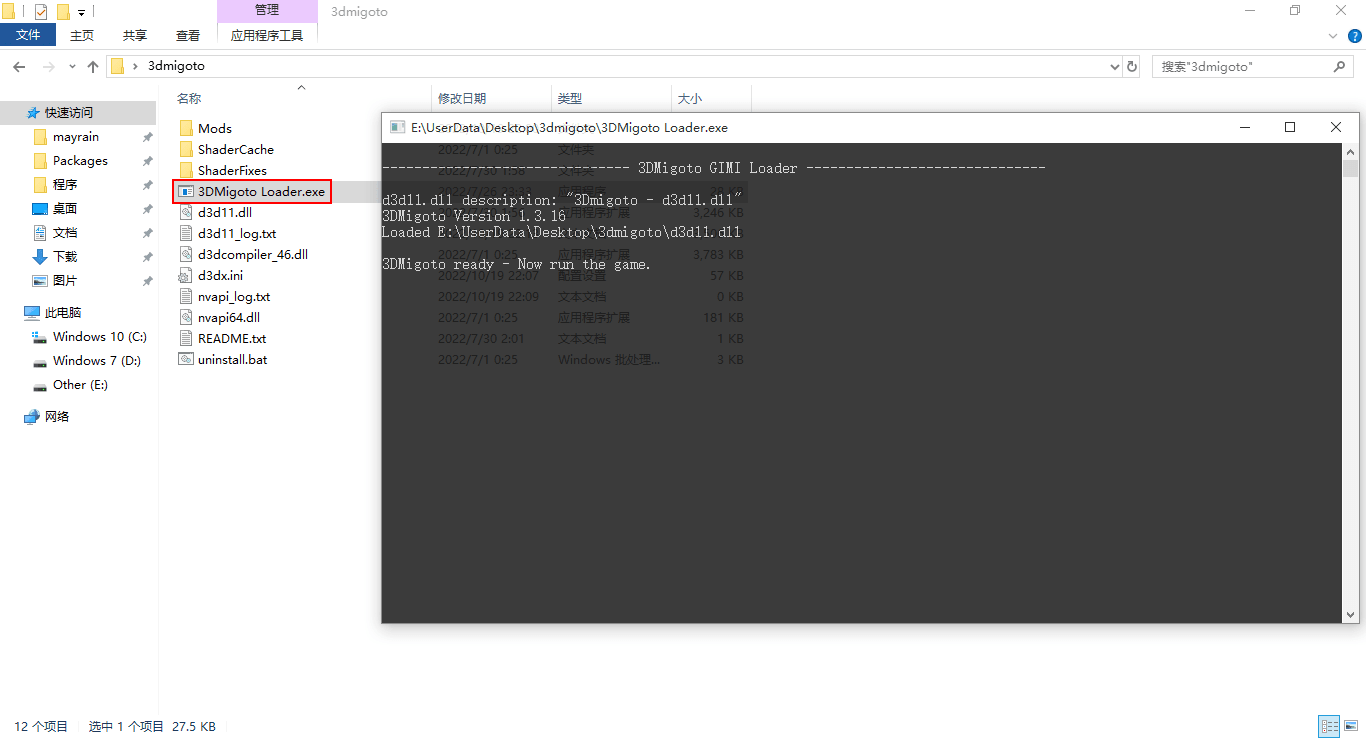The height and width of the screenshot is (738, 1366).
Task: Select nvapi_log.txt file
Action: pyautogui.click(x=234, y=296)
